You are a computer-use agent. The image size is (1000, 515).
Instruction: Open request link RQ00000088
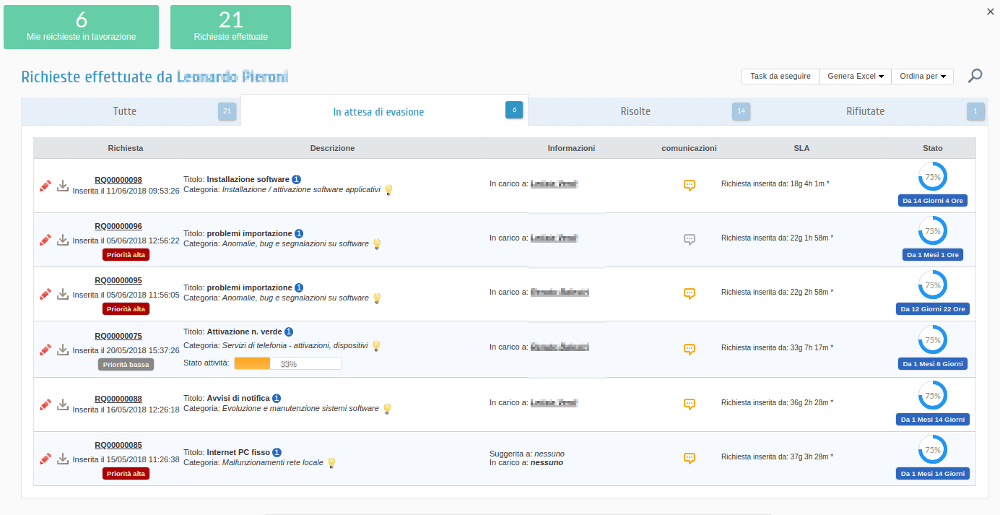click(118, 399)
